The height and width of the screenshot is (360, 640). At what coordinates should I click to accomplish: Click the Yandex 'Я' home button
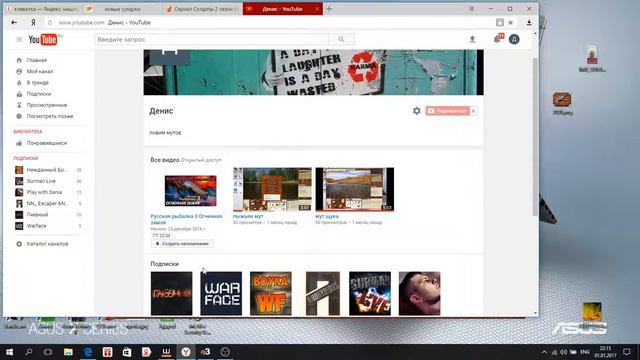coord(33,22)
